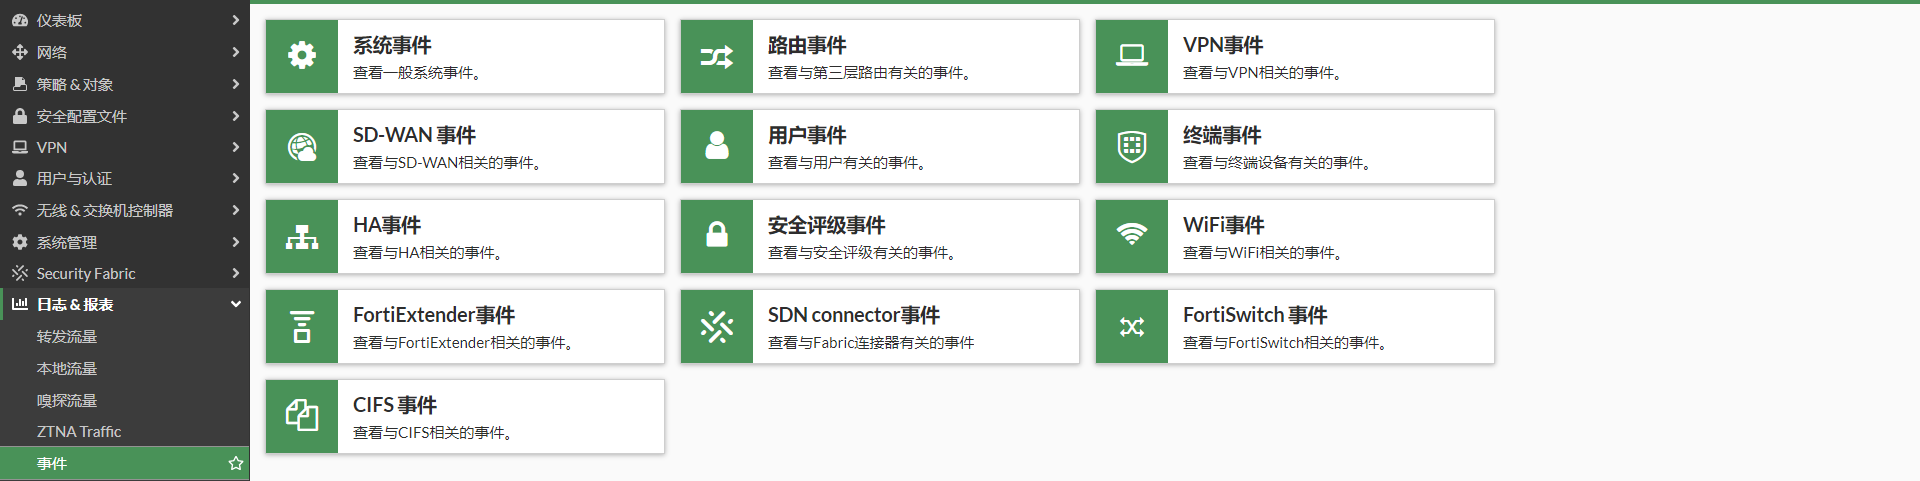
Task: Expand the 策略&对象 menu section
Action: (235, 84)
